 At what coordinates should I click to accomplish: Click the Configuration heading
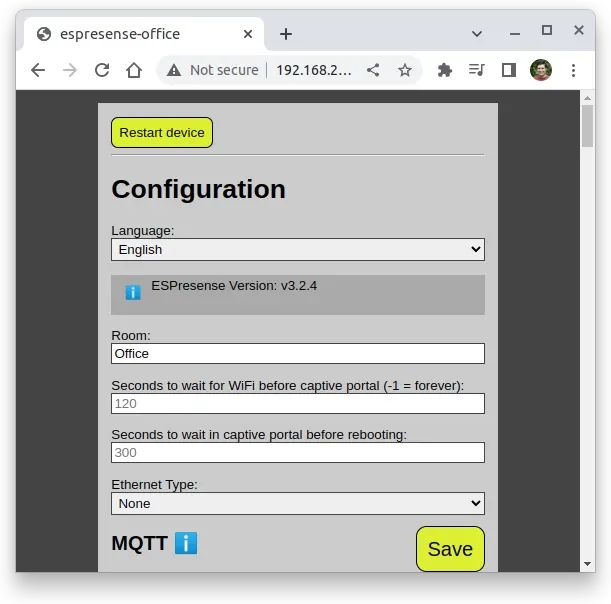198,189
